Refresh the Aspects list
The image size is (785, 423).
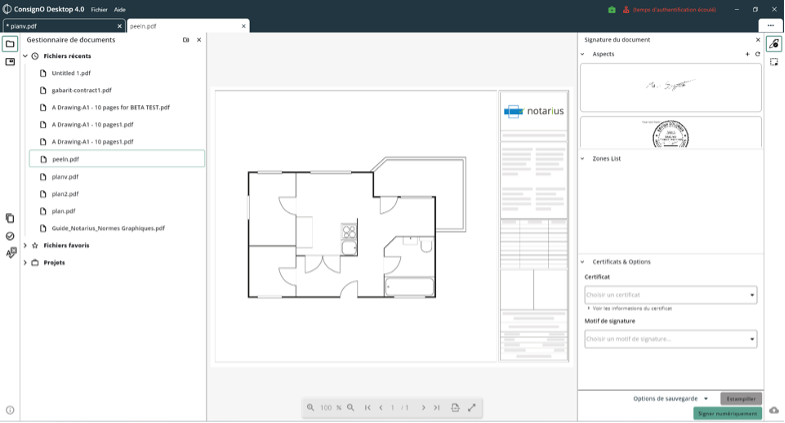pos(757,54)
